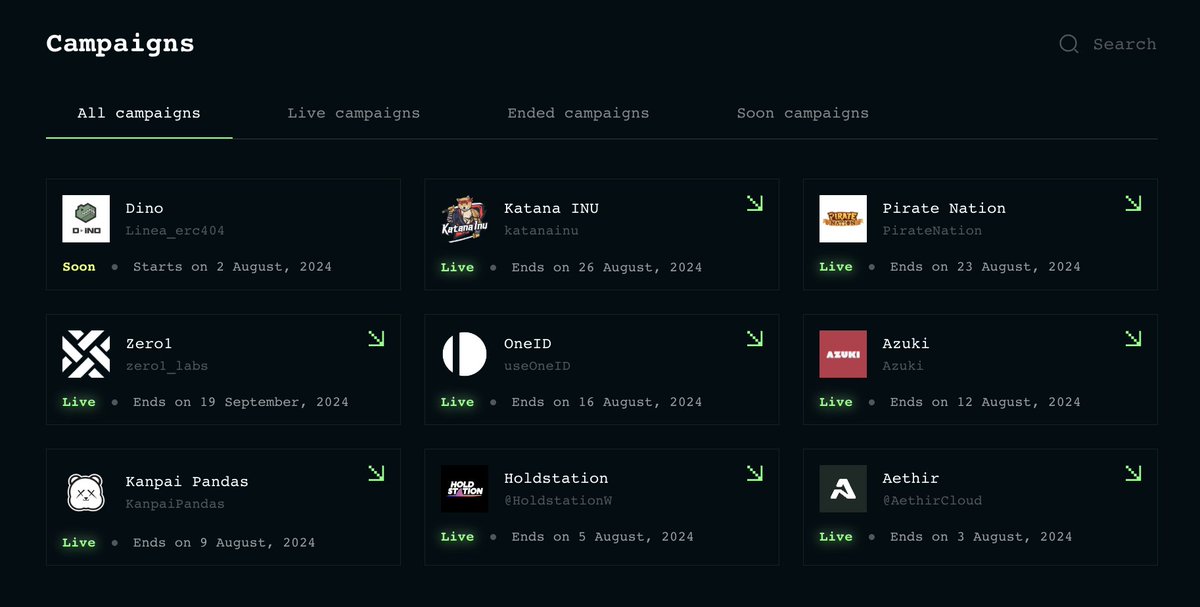Focus the Search input field
This screenshot has height=607, width=1200.
pos(1124,44)
